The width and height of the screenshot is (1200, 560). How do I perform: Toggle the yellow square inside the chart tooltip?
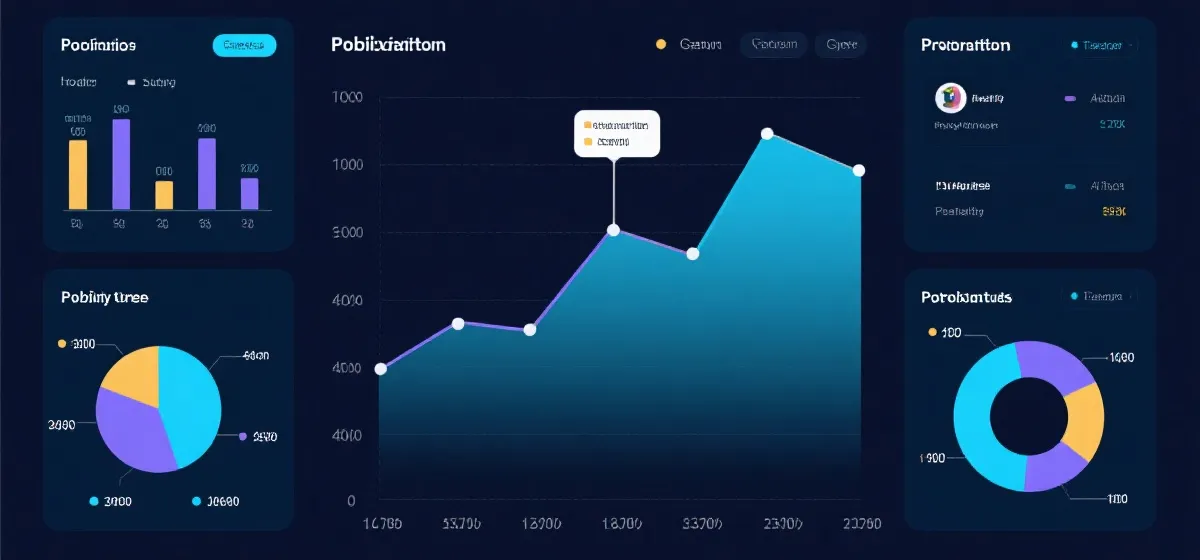click(x=588, y=126)
